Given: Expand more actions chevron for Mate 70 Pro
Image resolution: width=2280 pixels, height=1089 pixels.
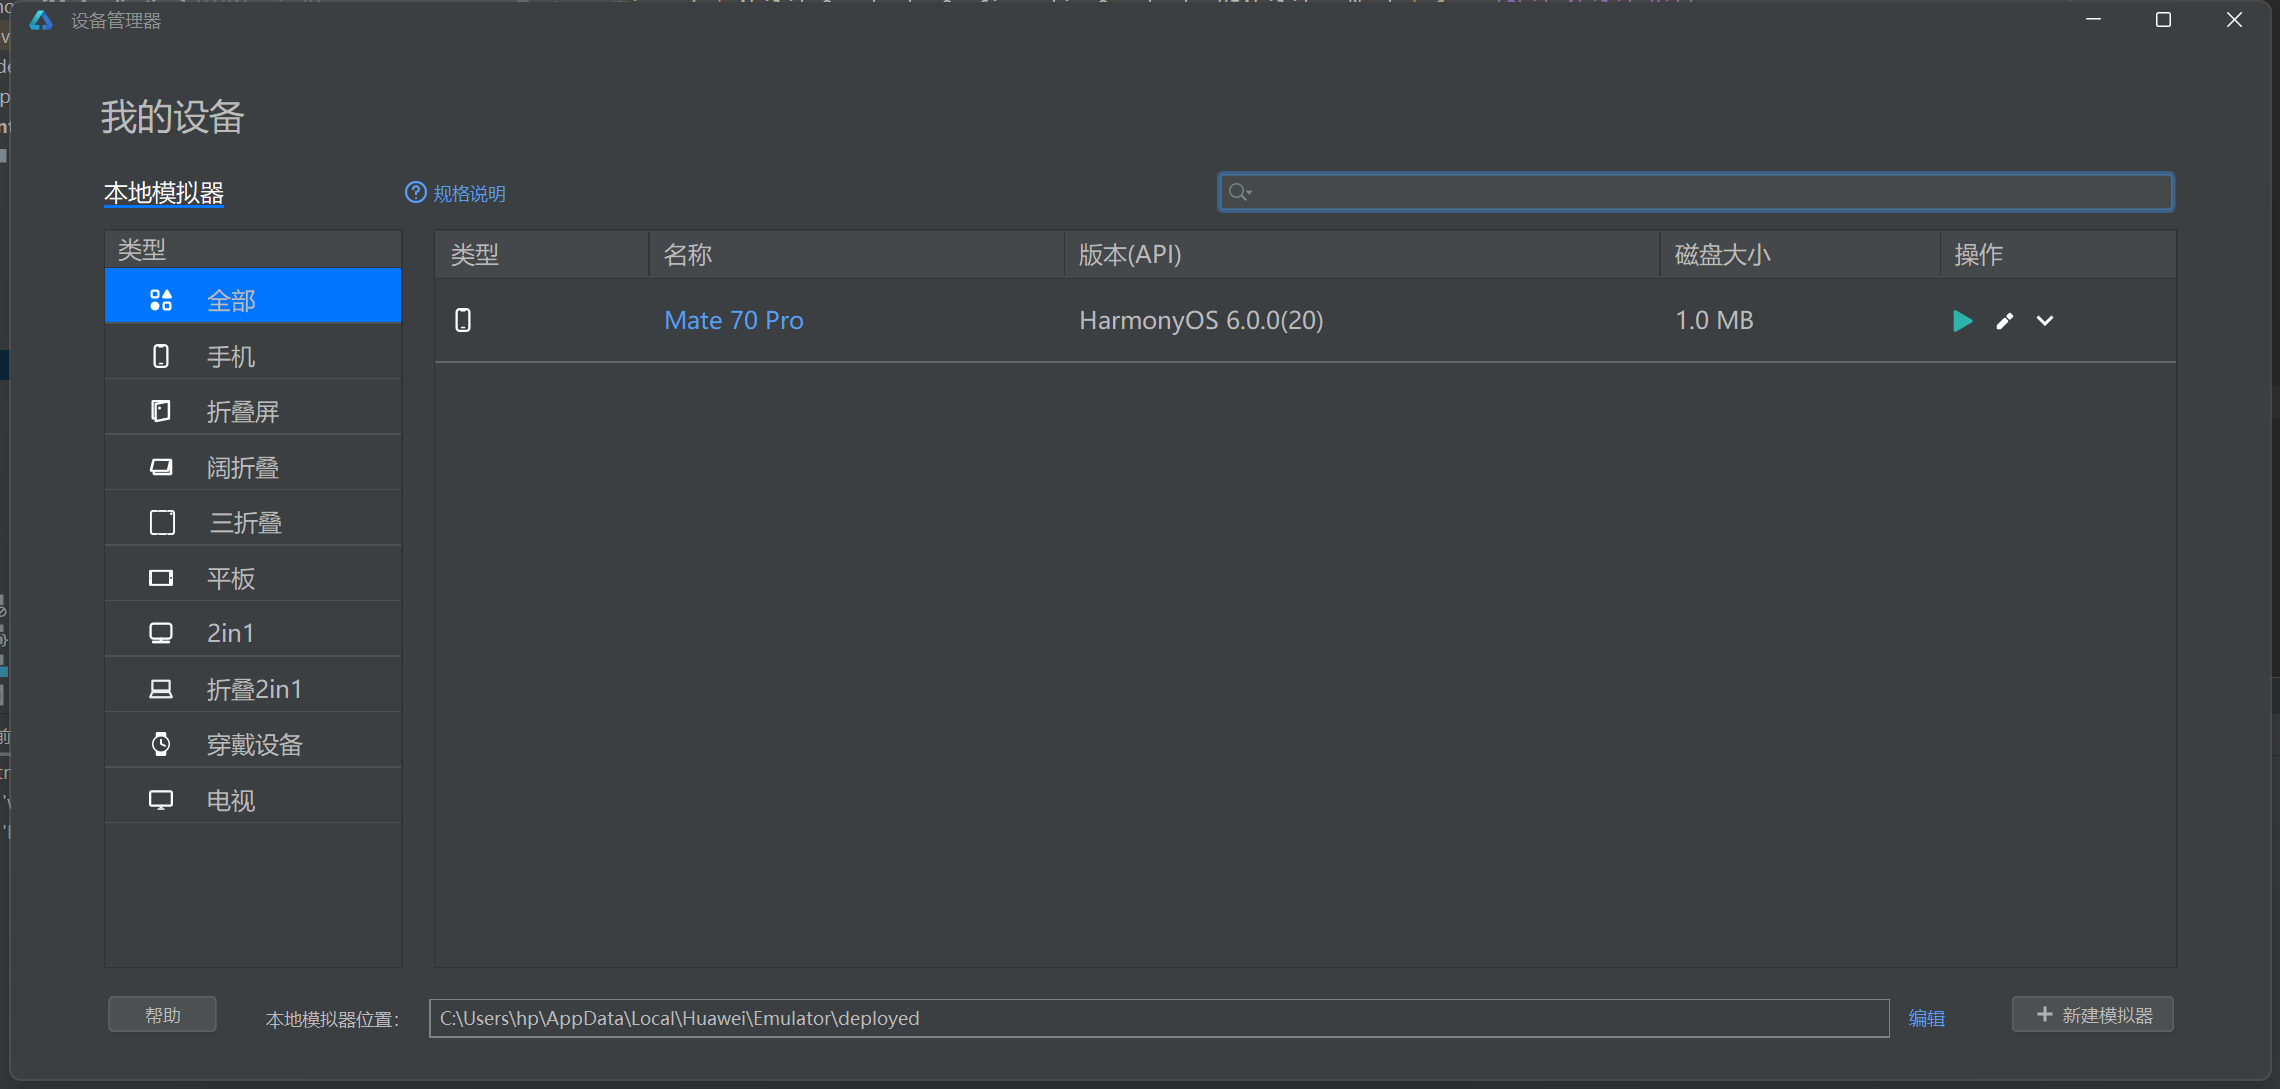Looking at the screenshot, I should point(2045,321).
